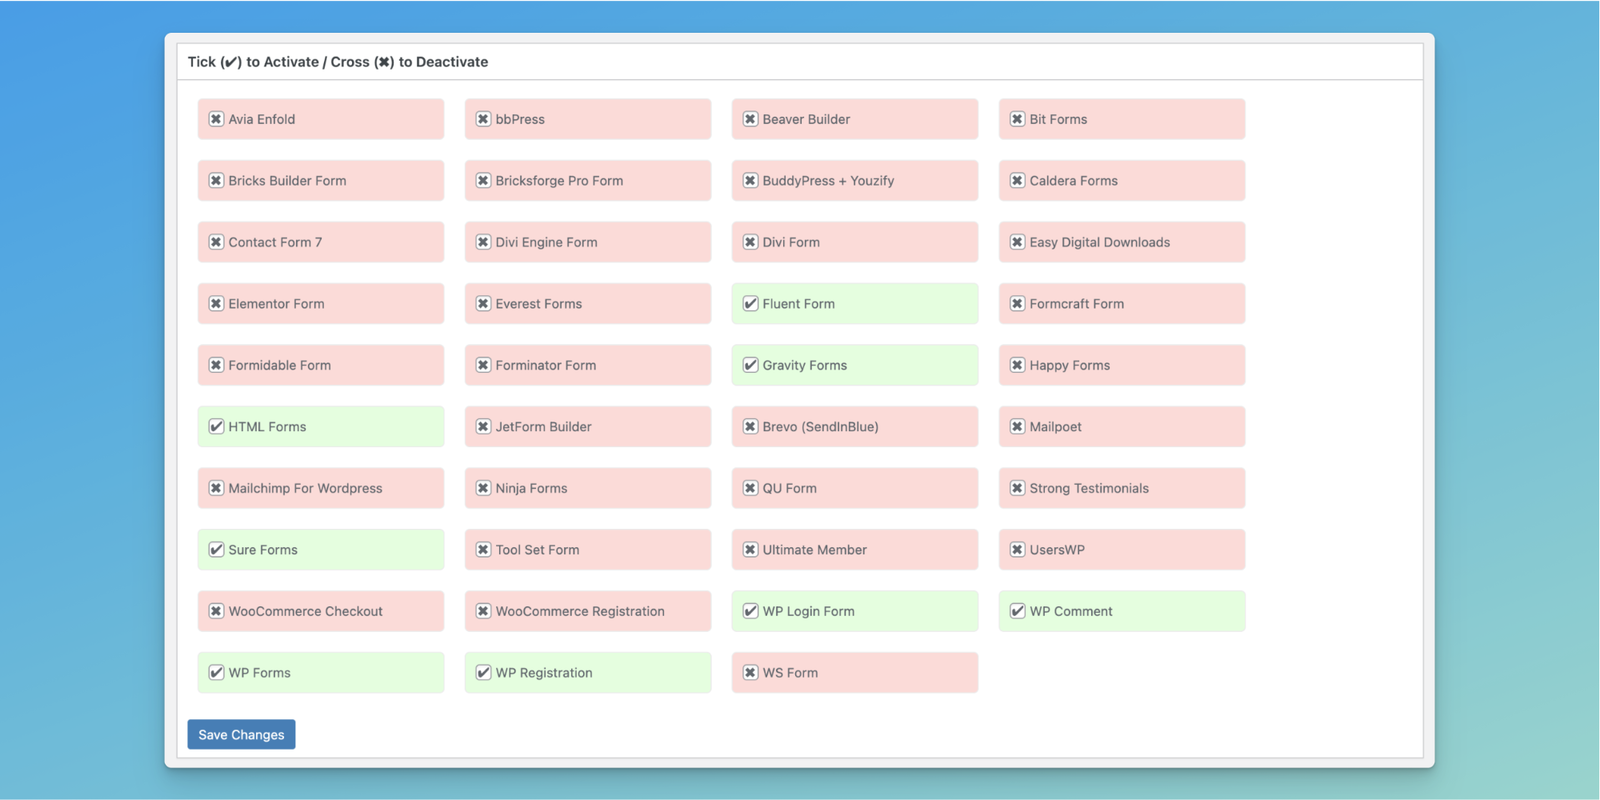The width and height of the screenshot is (1600, 800).
Task: Enable the Beaver Builder checkbox
Action: click(750, 119)
